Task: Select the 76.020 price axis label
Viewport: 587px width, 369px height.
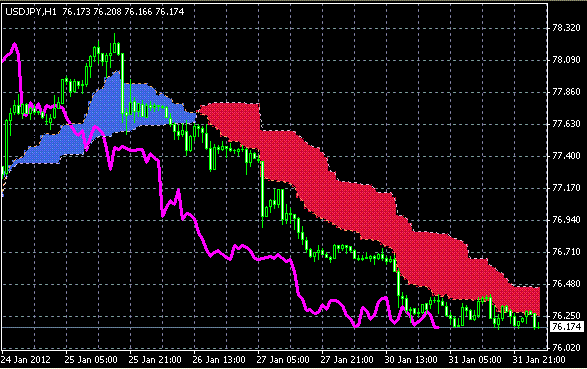Action: (x=566, y=348)
